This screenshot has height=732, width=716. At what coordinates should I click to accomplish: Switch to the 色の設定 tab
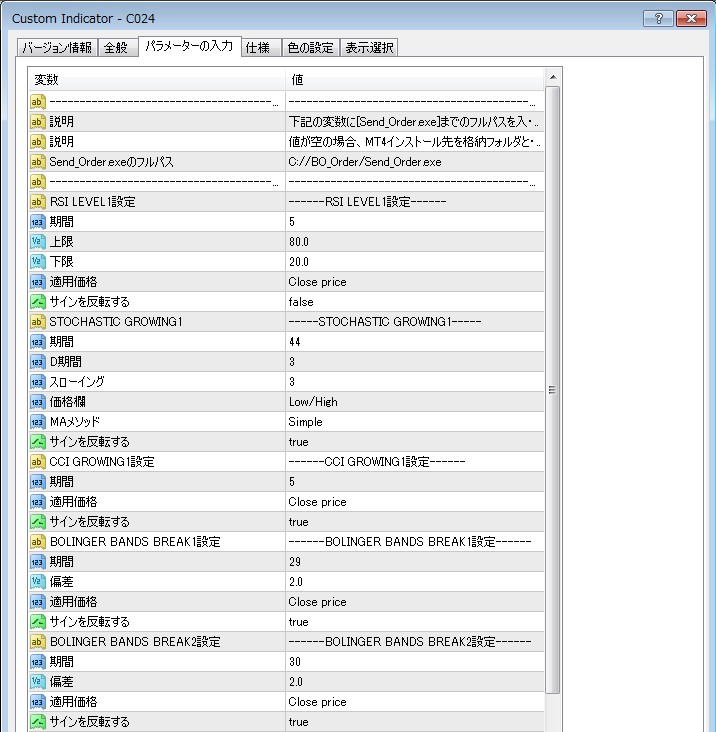coord(310,48)
